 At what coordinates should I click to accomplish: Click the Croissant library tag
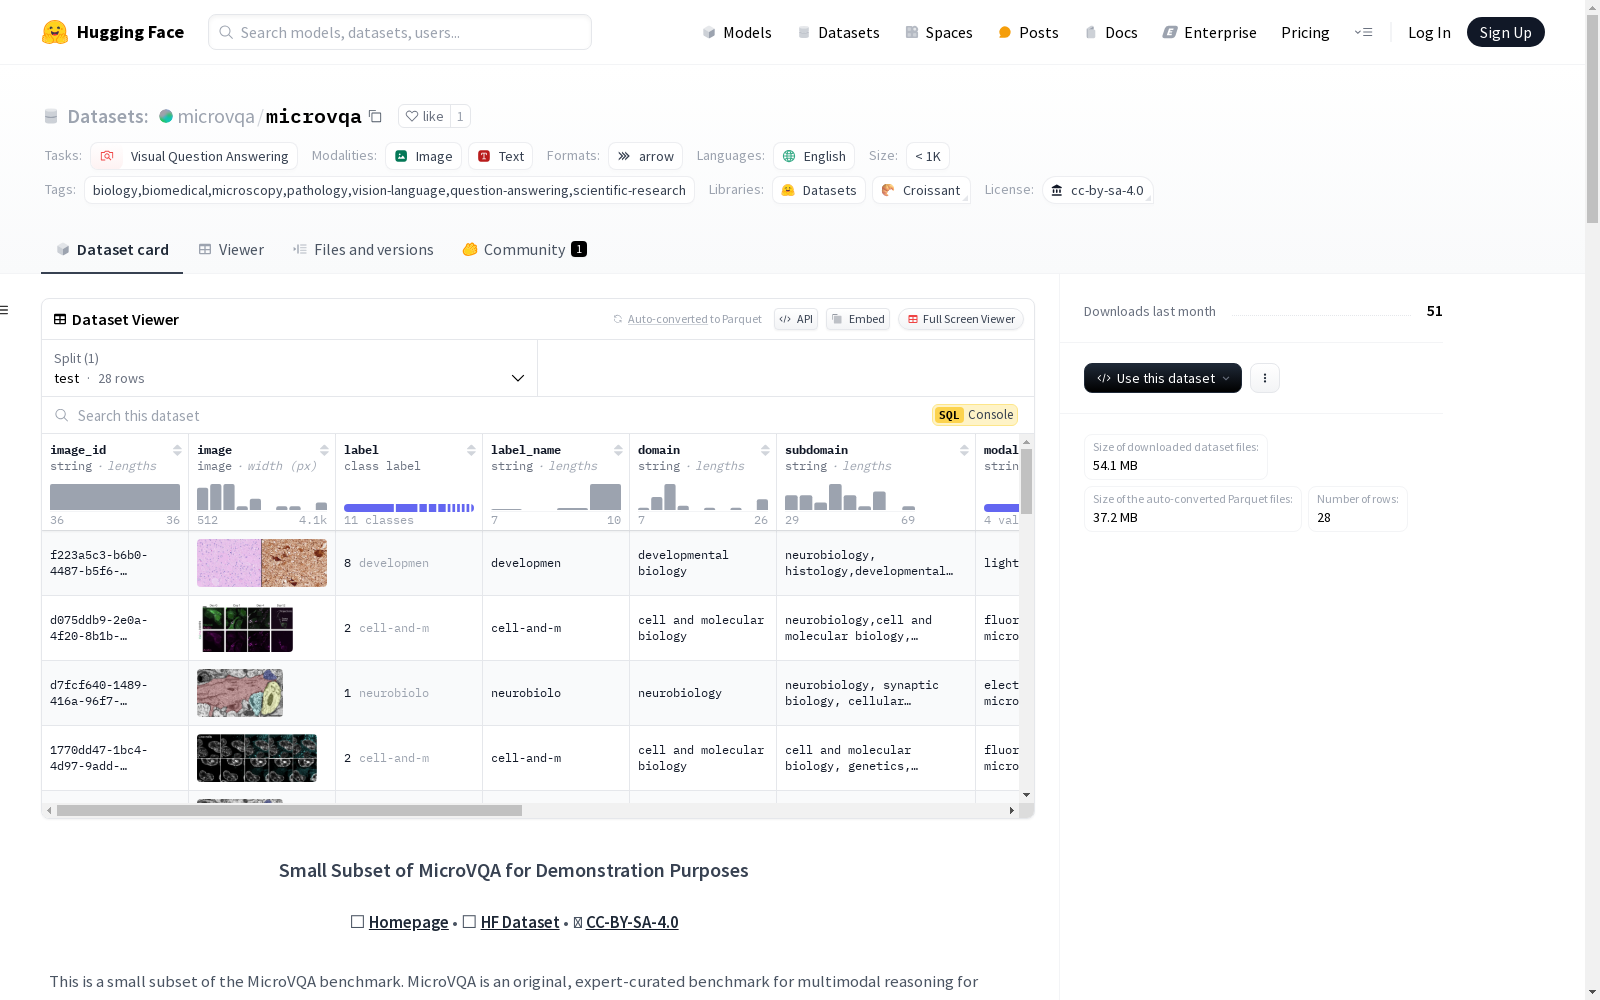(x=921, y=190)
